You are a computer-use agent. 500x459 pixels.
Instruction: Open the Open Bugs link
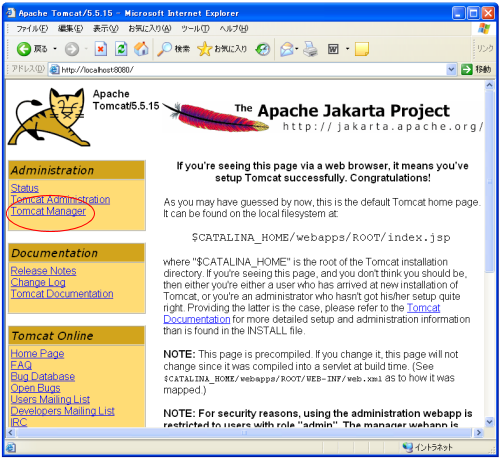tap(35, 388)
